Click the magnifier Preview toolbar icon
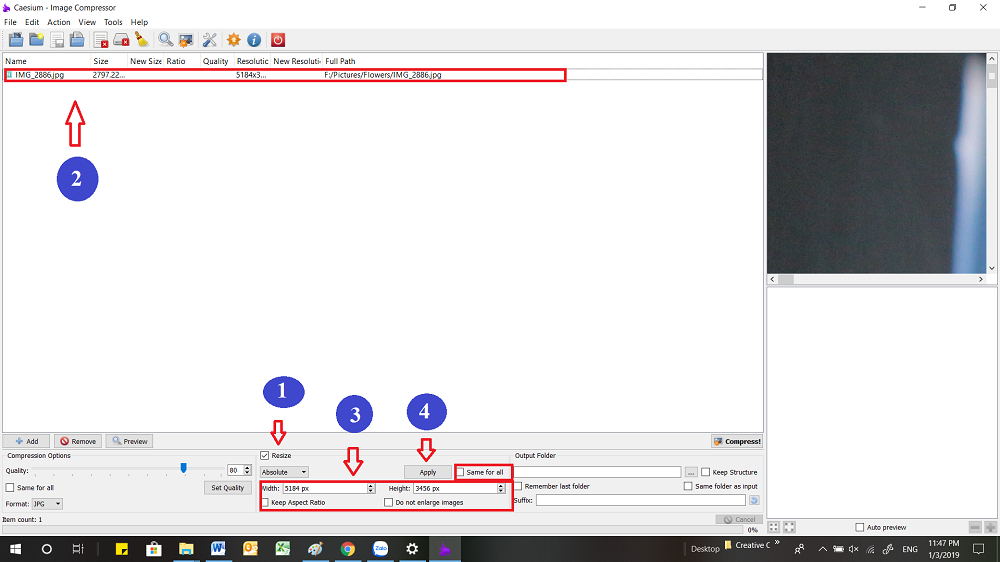Screen dimensions: 1000x562 (x=166, y=40)
